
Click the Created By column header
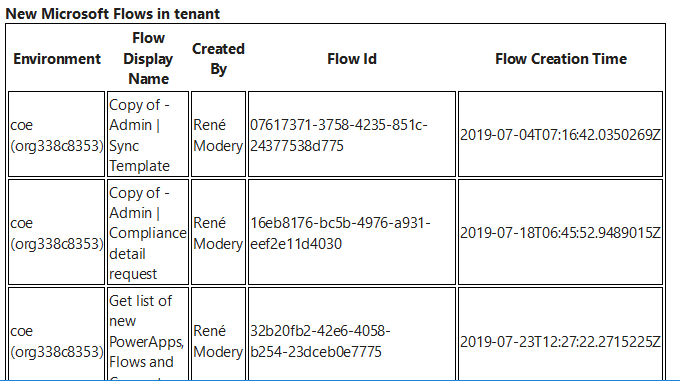[x=218, y=59]
